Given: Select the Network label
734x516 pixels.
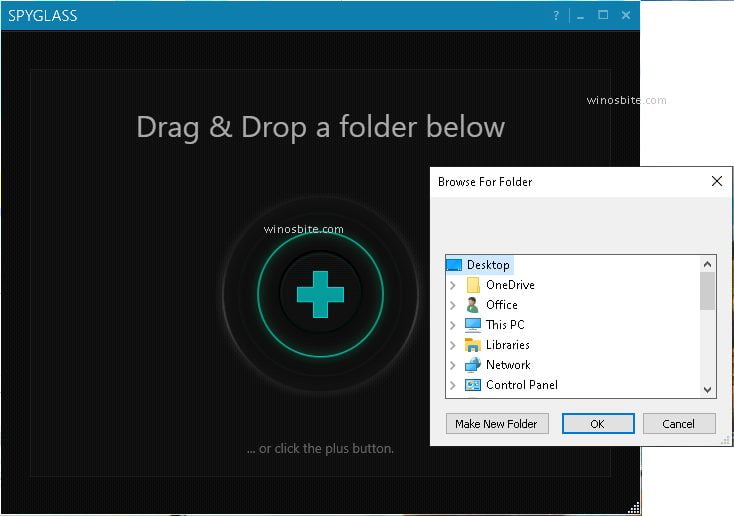Looking at the screenshot, I should [508, 365].
